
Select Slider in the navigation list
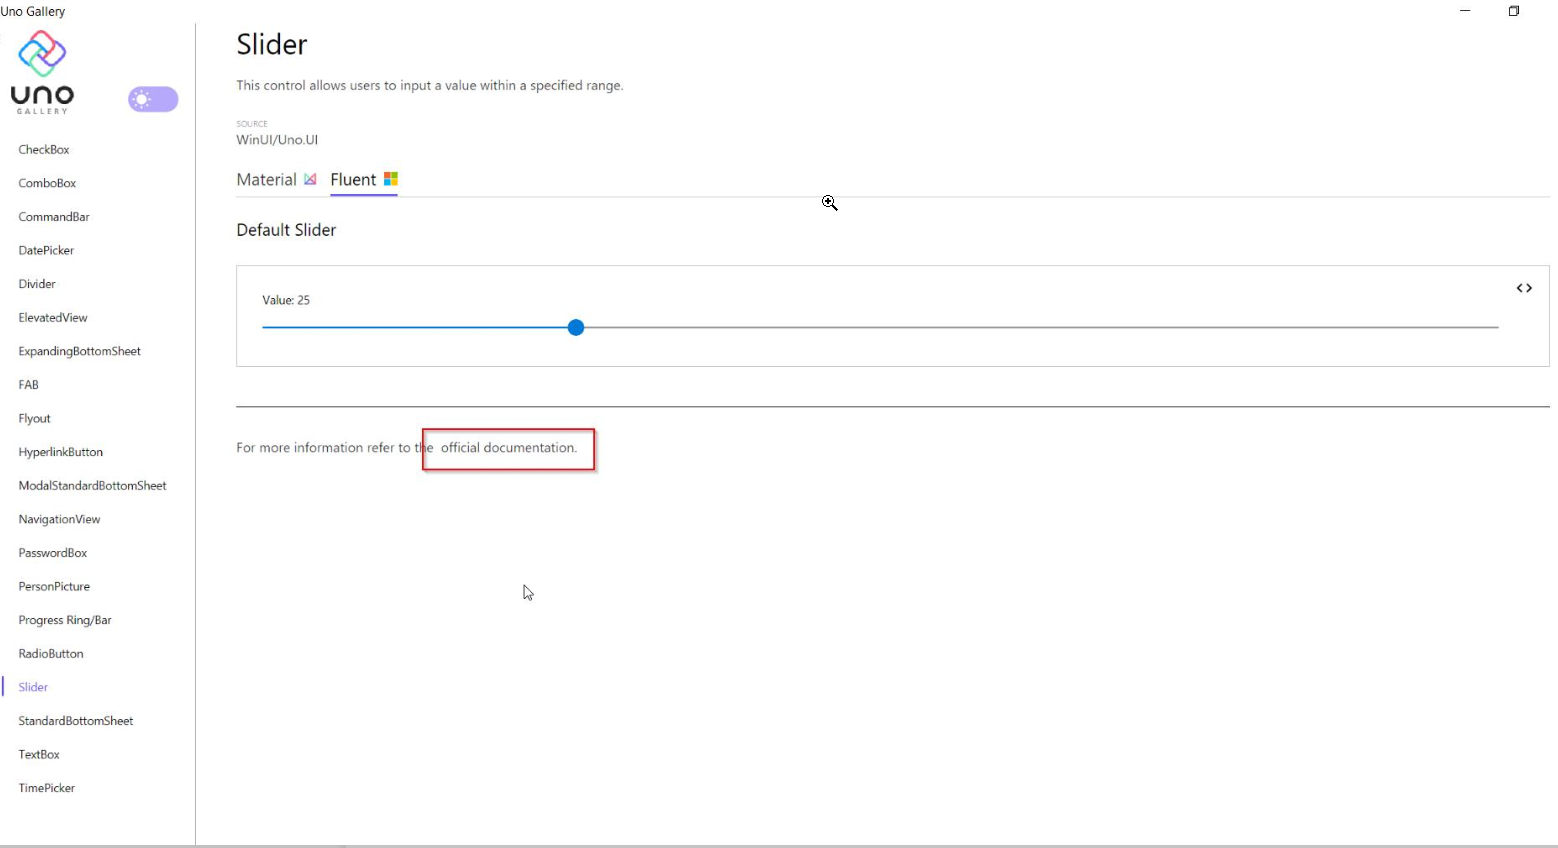(33, 687)
